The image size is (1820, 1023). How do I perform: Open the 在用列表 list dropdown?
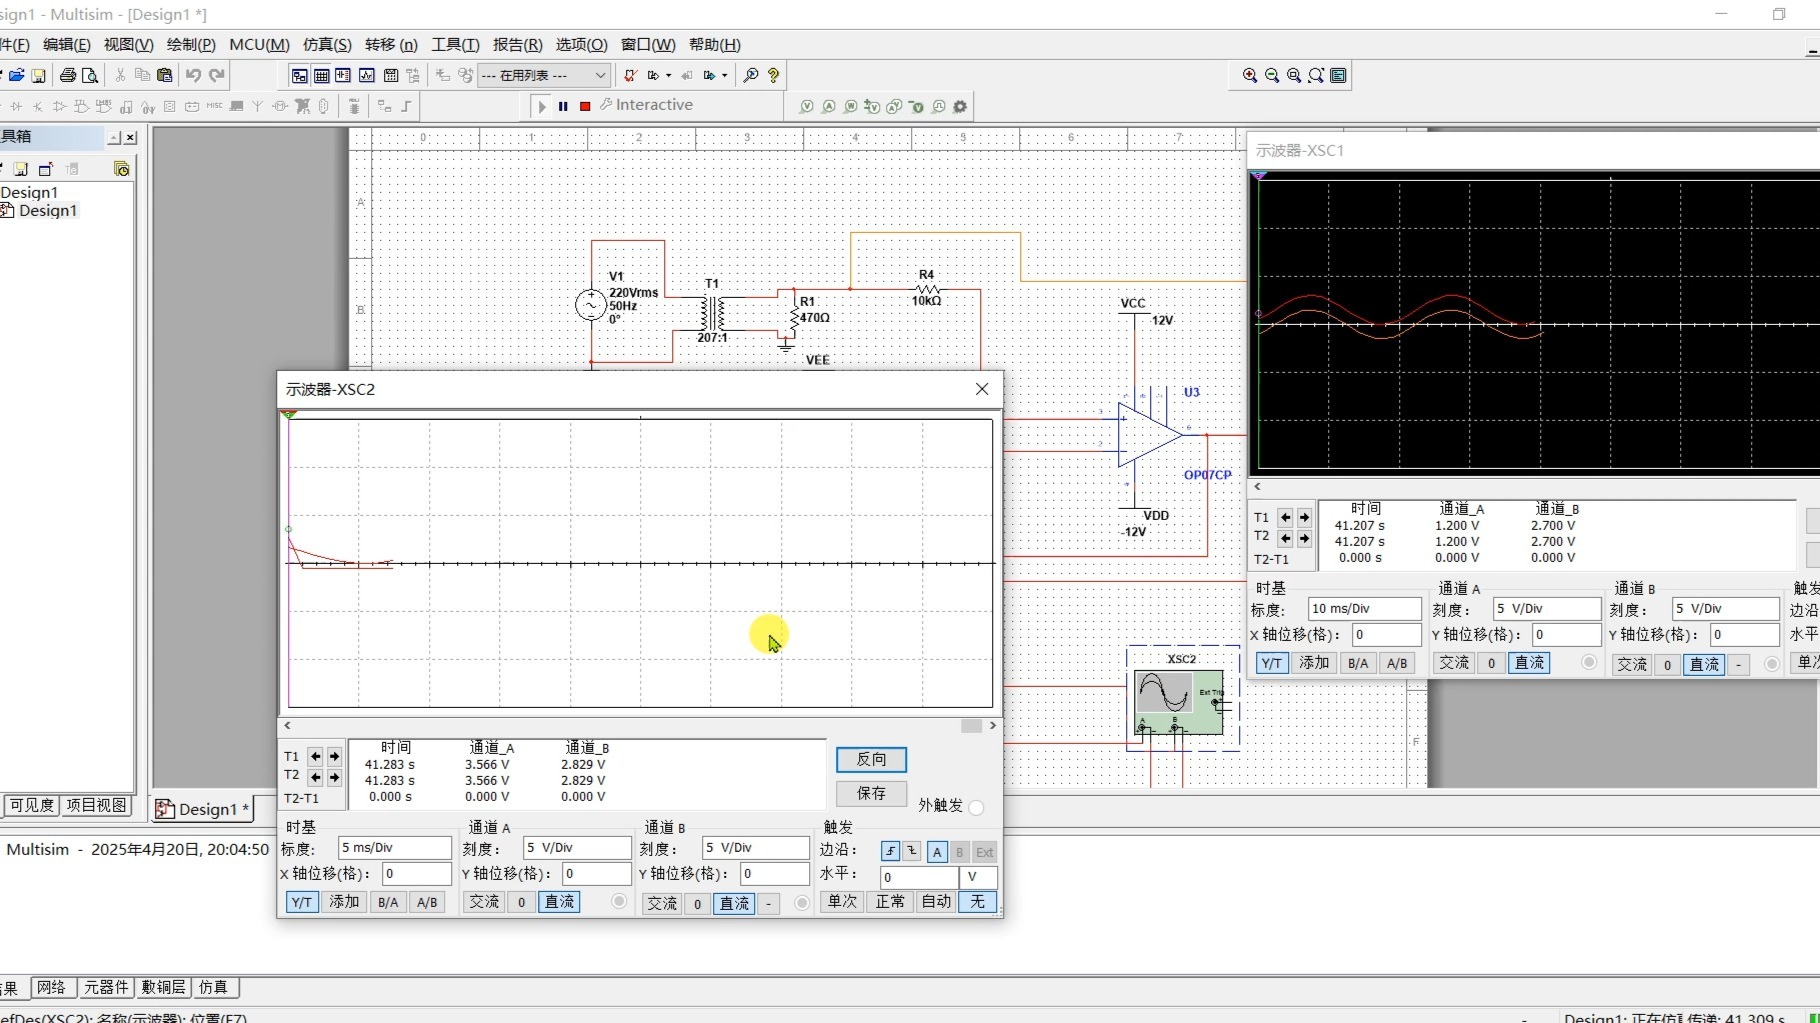pos(599,75)
